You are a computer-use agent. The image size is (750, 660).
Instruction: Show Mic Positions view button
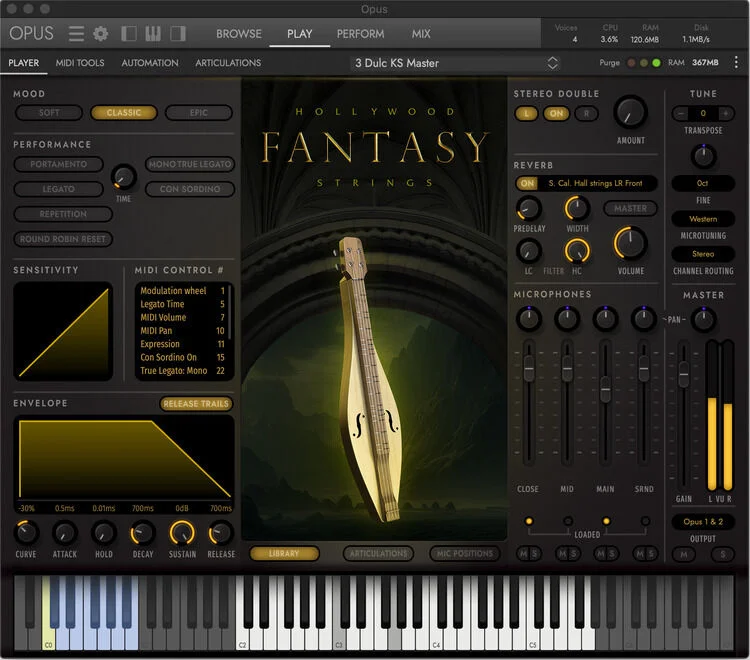coord(464,554)
